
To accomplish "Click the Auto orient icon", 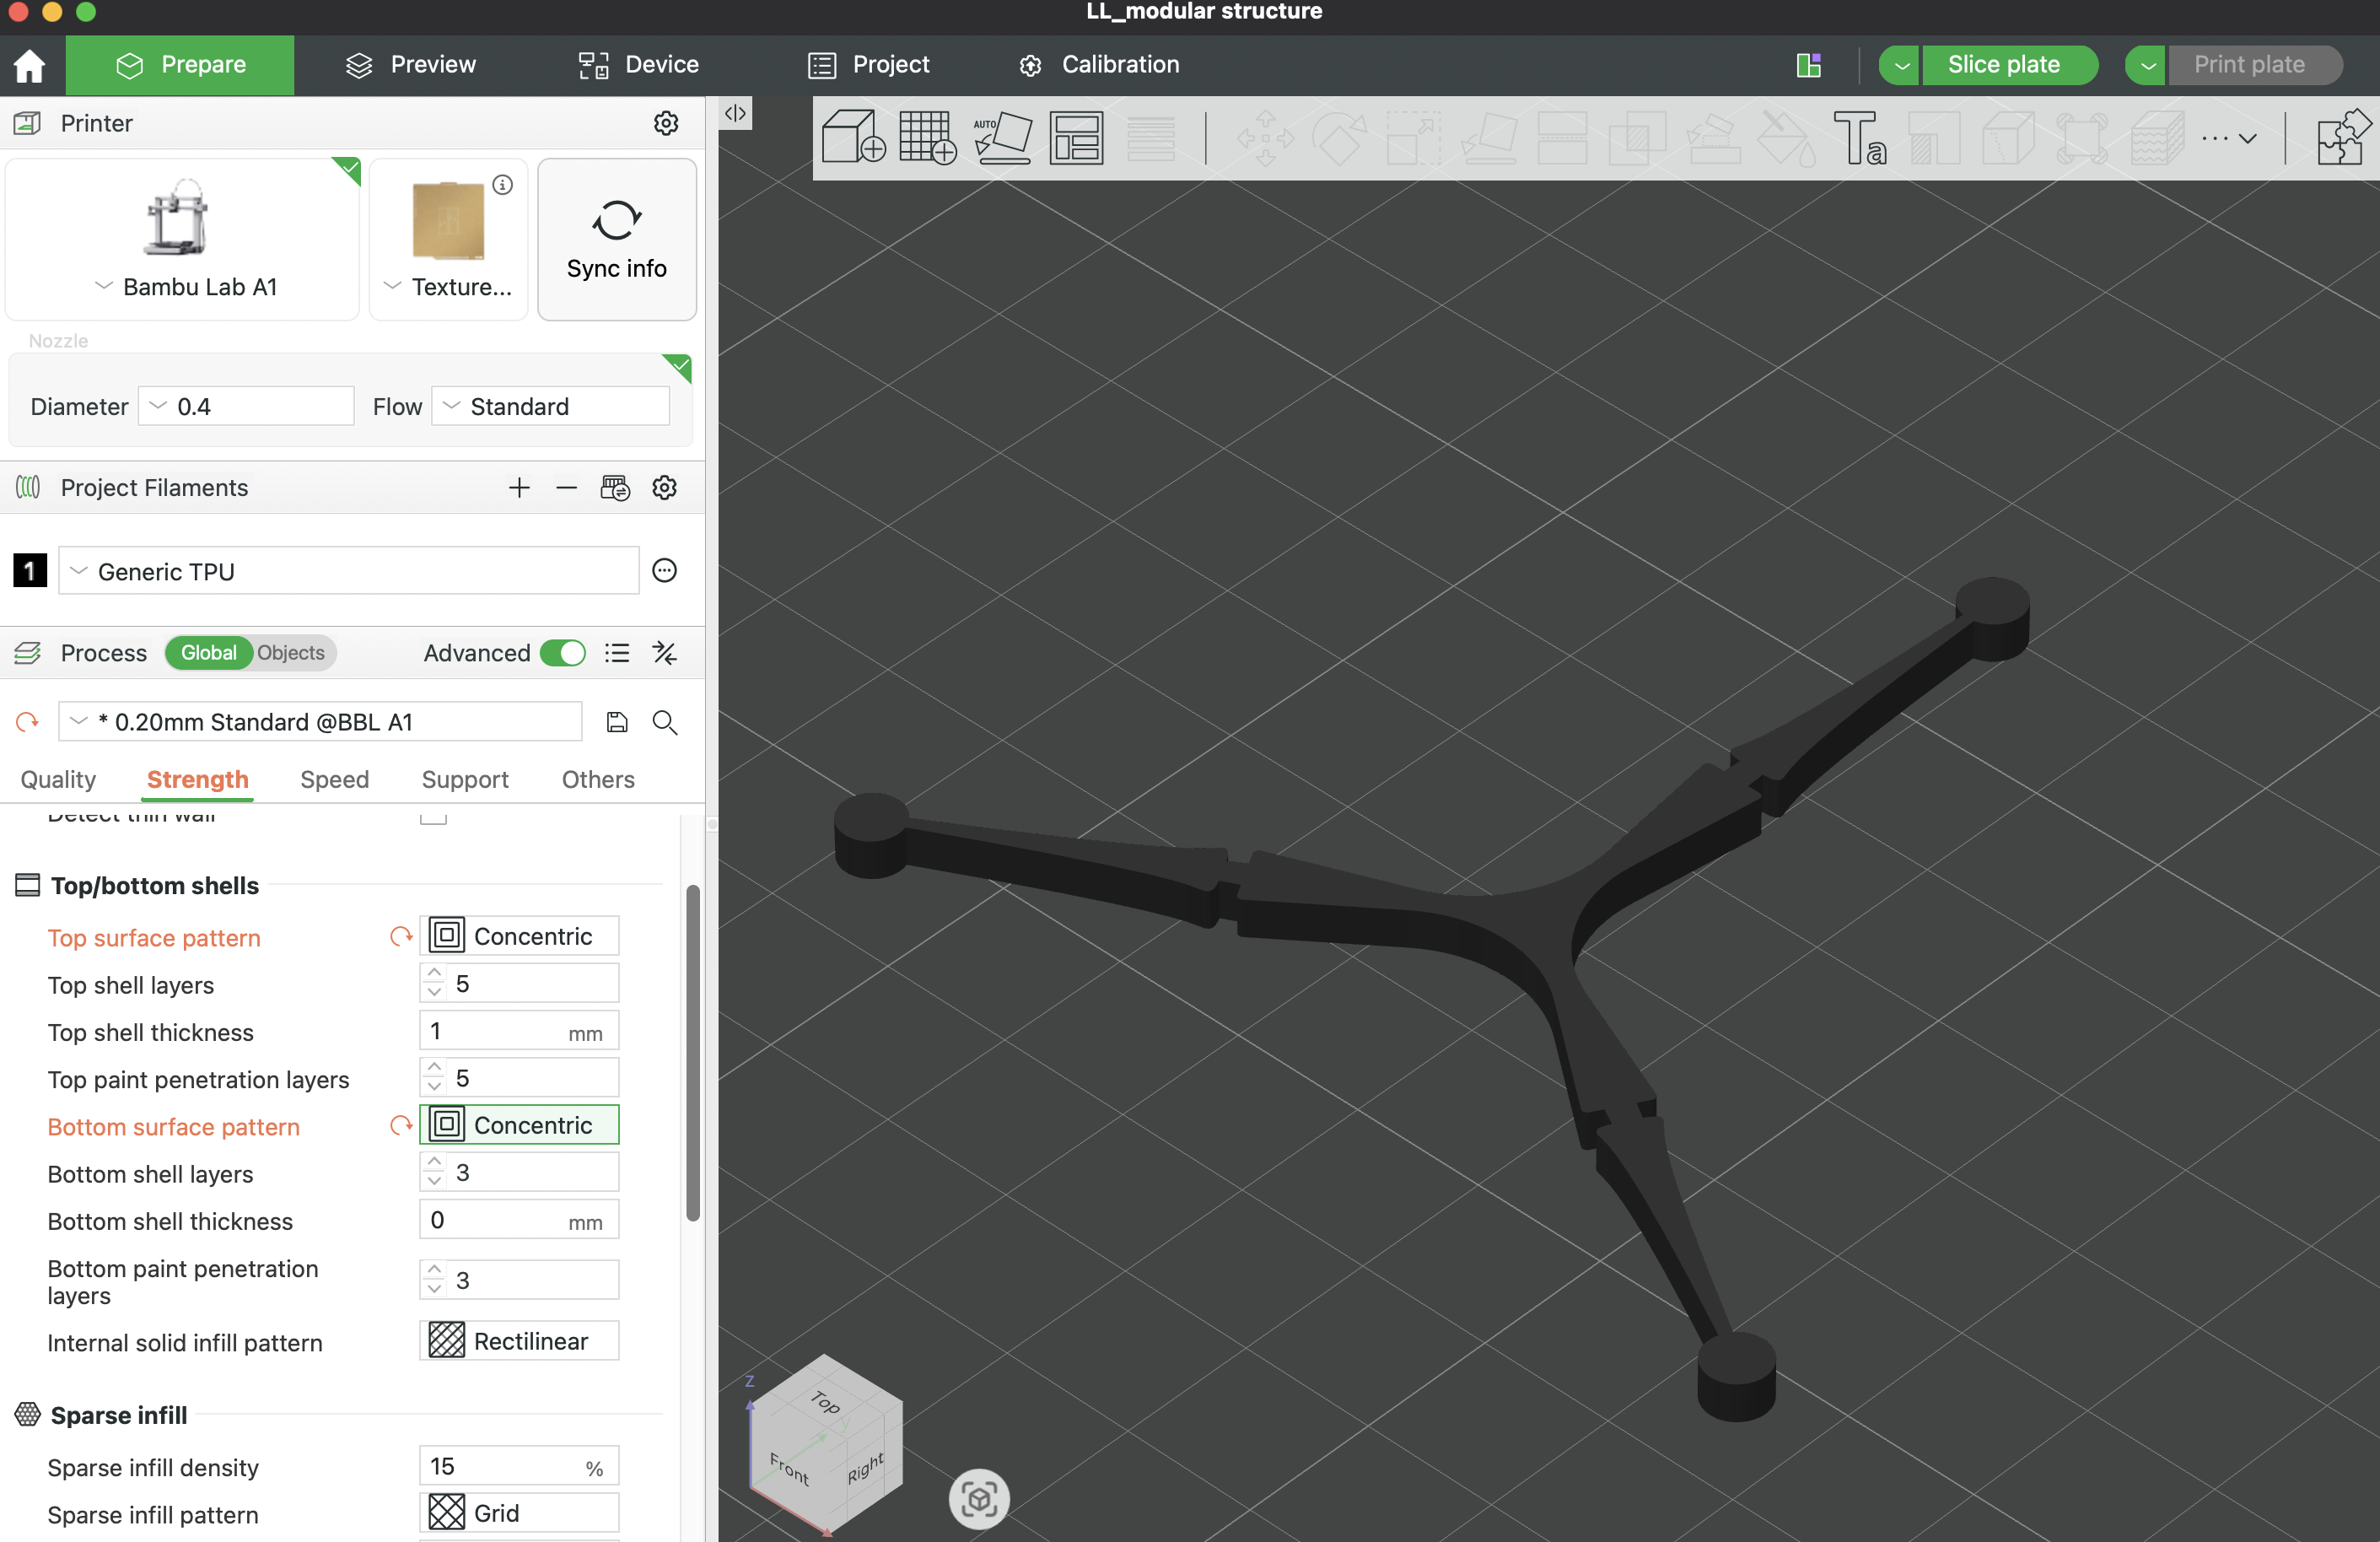I will tap(1002, 137).
